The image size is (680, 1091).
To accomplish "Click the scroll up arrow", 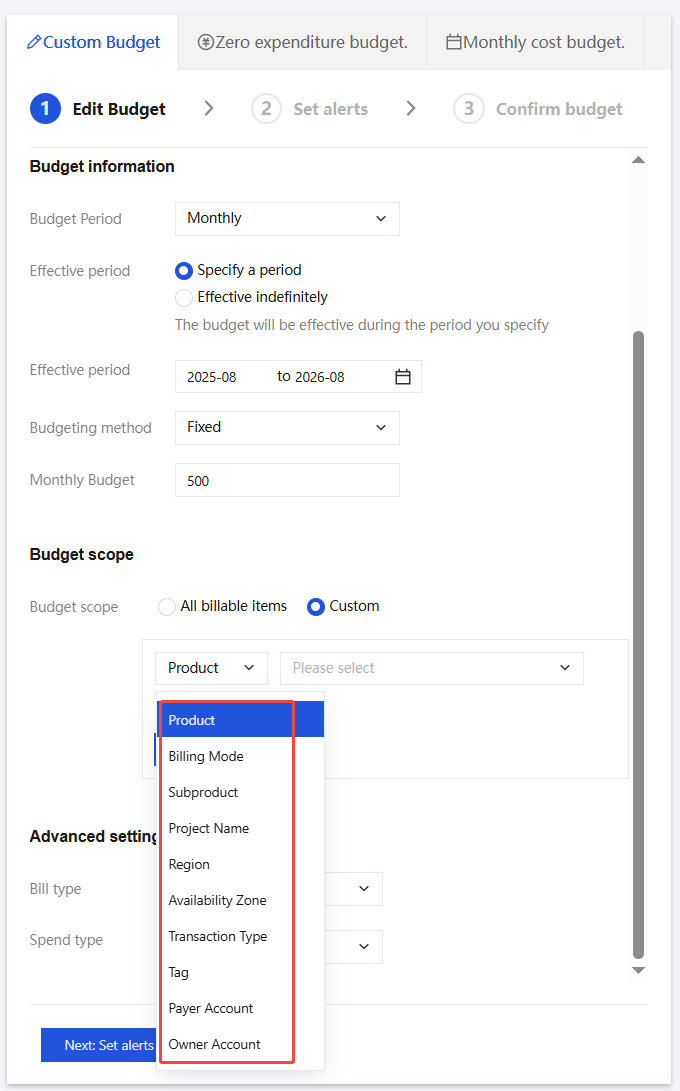I will [x=638, y=160].
